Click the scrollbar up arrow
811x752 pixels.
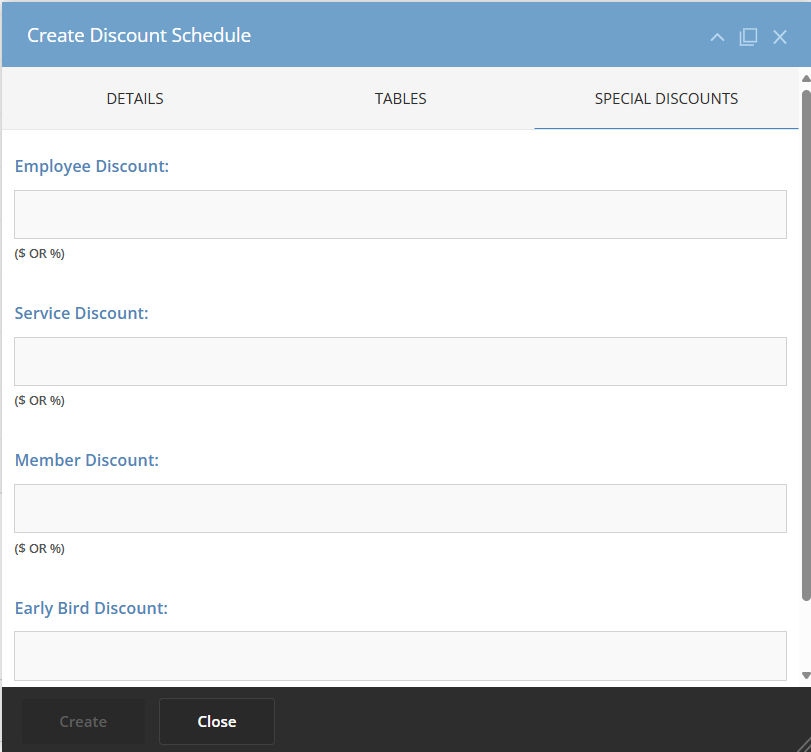point(806,79)
